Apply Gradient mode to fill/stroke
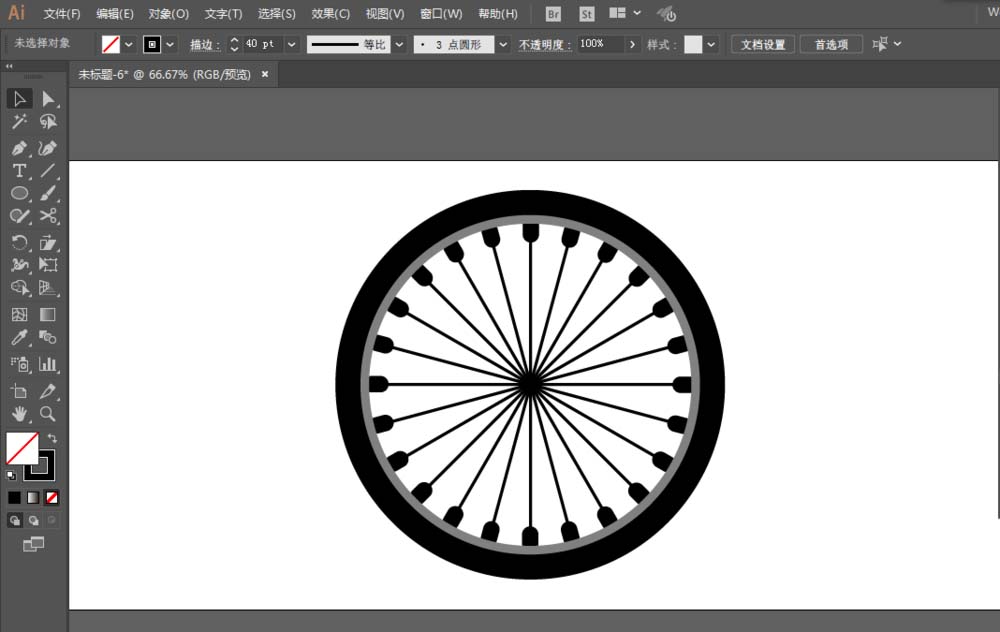 (33, 497)
